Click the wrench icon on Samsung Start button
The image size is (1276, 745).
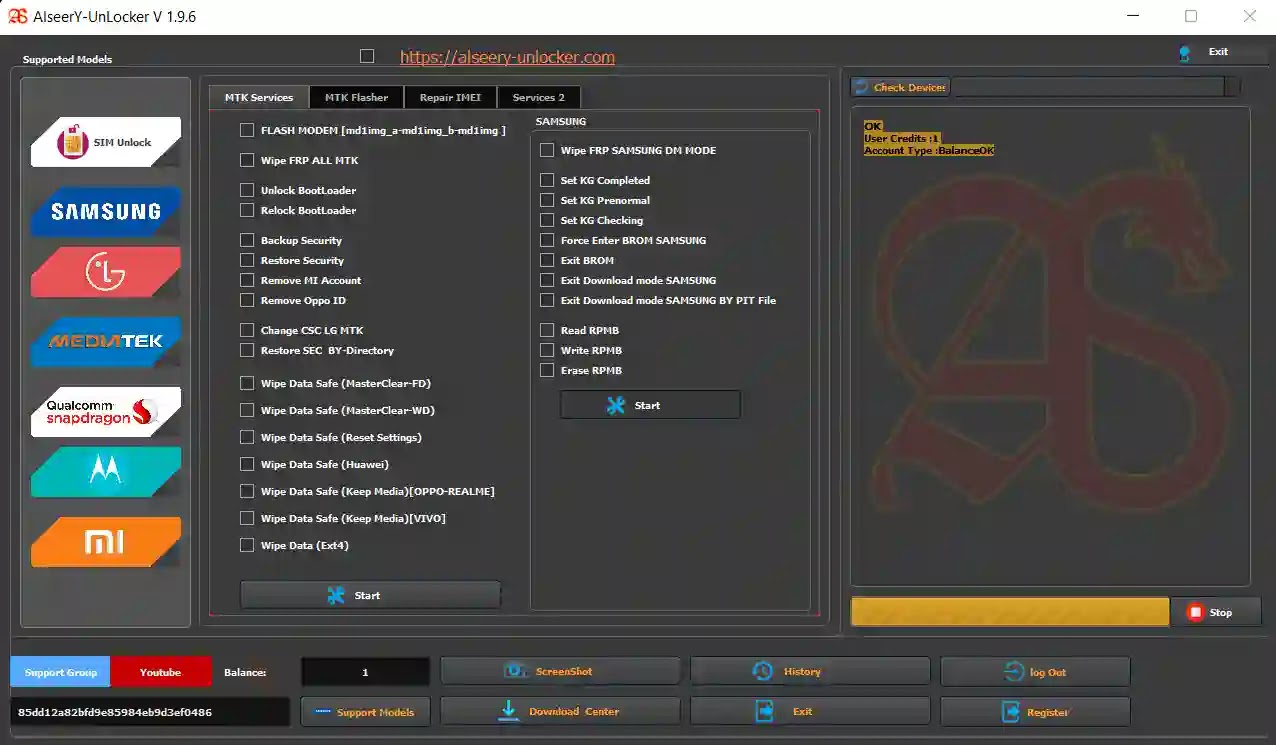[x=616, y=405]
